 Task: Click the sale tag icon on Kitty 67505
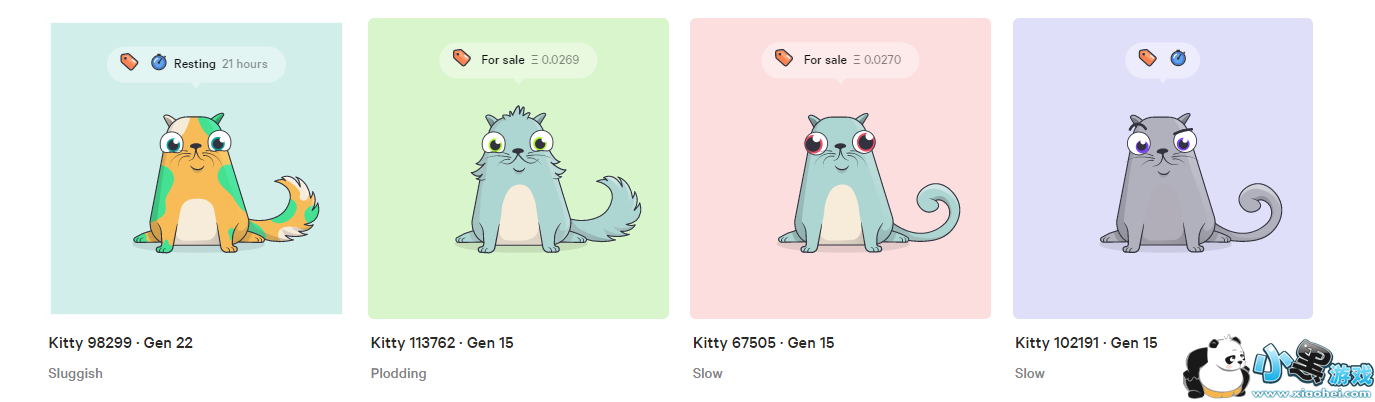(784, 58)
